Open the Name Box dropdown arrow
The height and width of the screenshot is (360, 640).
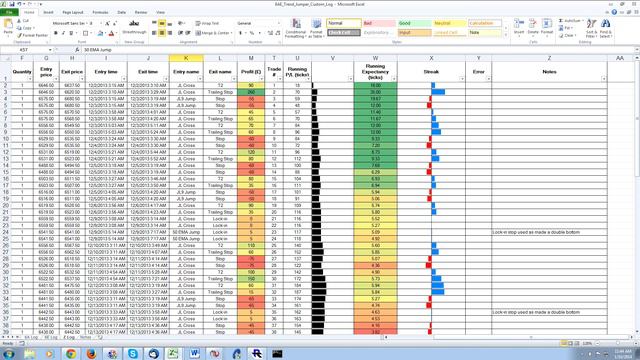coord(50,50)
